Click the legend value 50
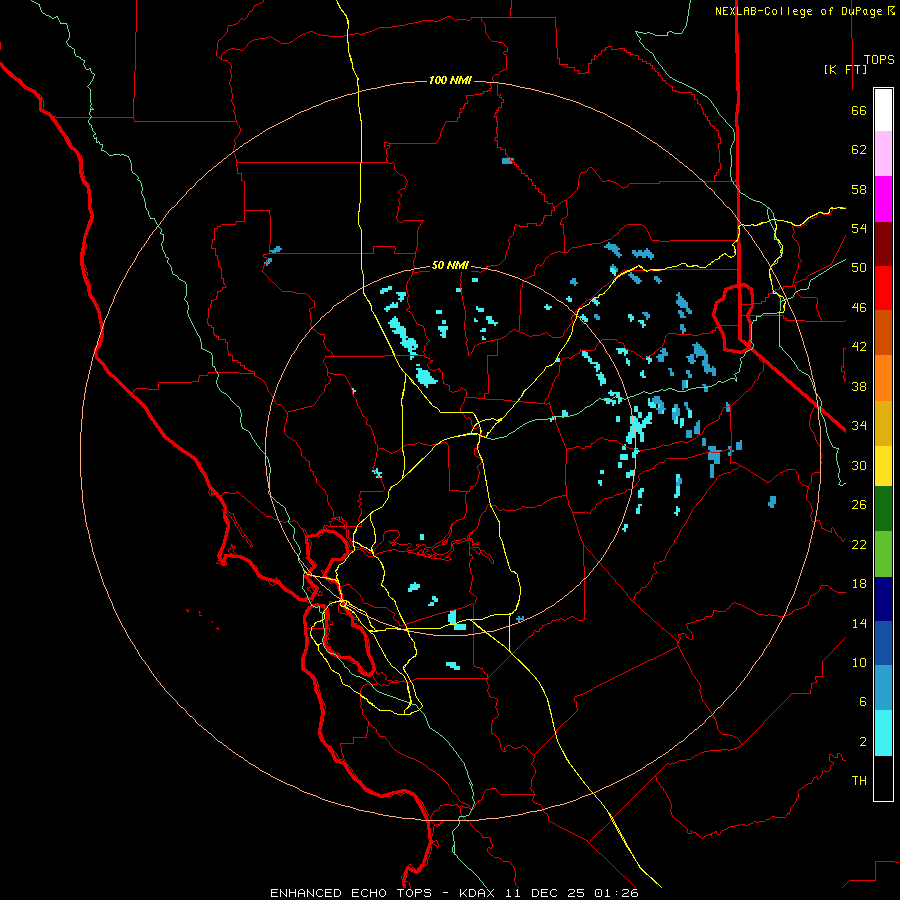This screenshot has width=900, height=900. (859, 267)
